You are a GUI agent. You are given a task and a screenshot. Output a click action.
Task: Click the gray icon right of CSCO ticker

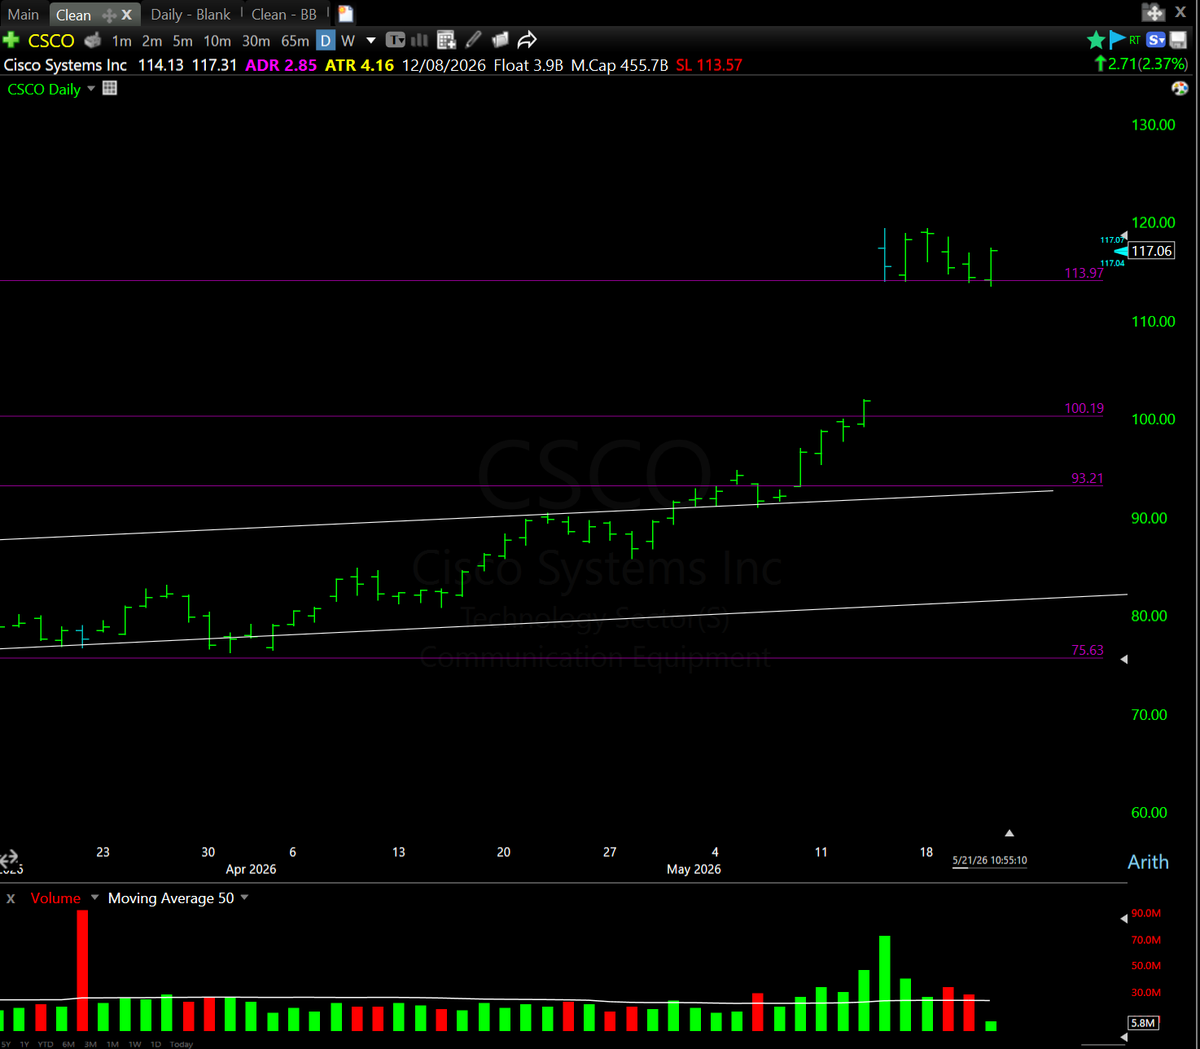(x=93, y=40)
